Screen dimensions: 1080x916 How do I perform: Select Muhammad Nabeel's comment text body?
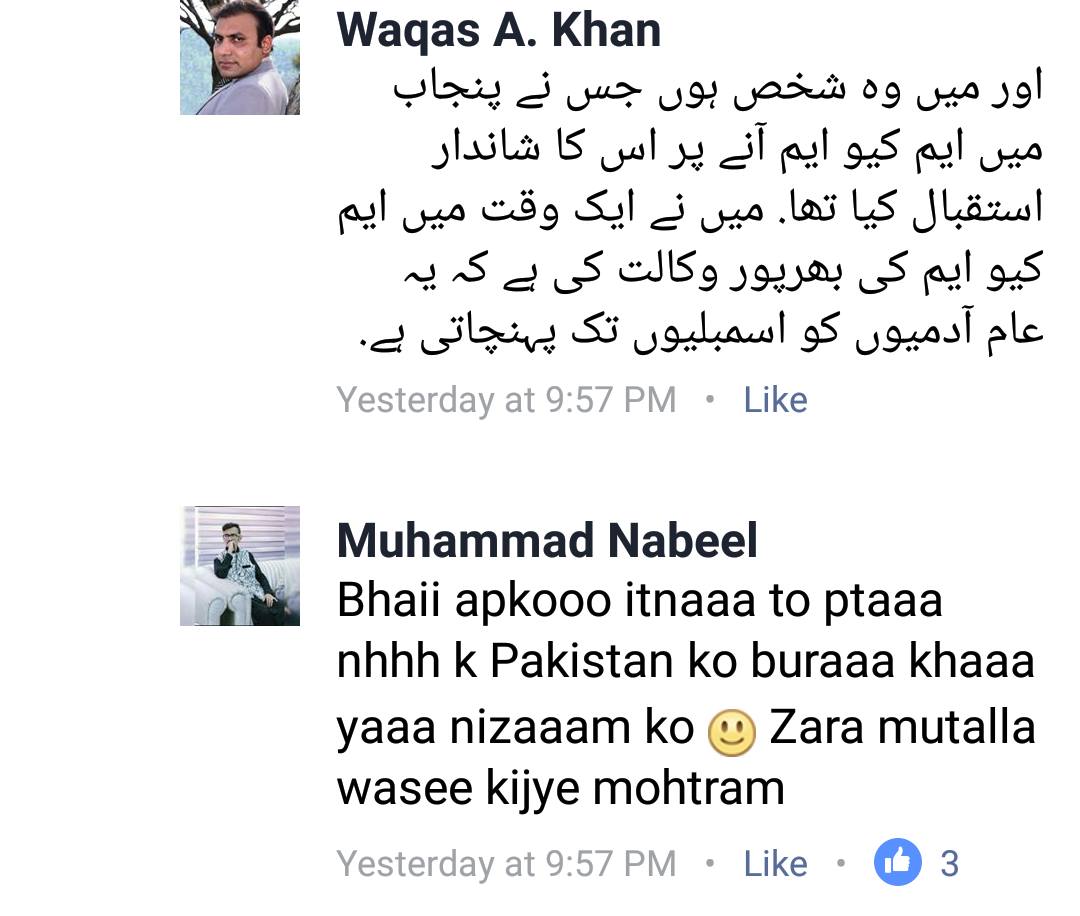pos(686,695)
